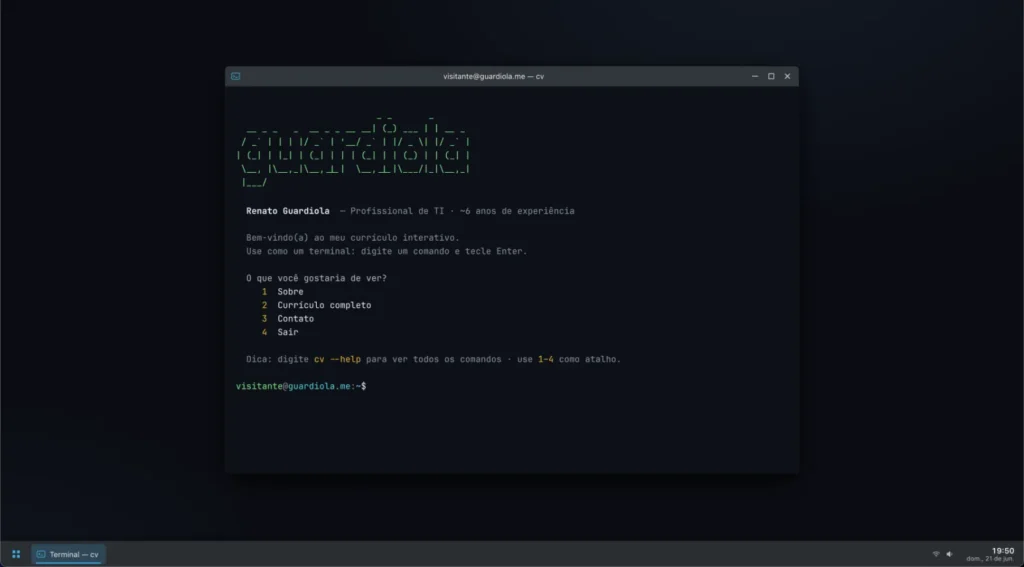
Task: Click 'Bem-vindo(a) ao meu currículo interativo.' line
Action: point(353,238)
